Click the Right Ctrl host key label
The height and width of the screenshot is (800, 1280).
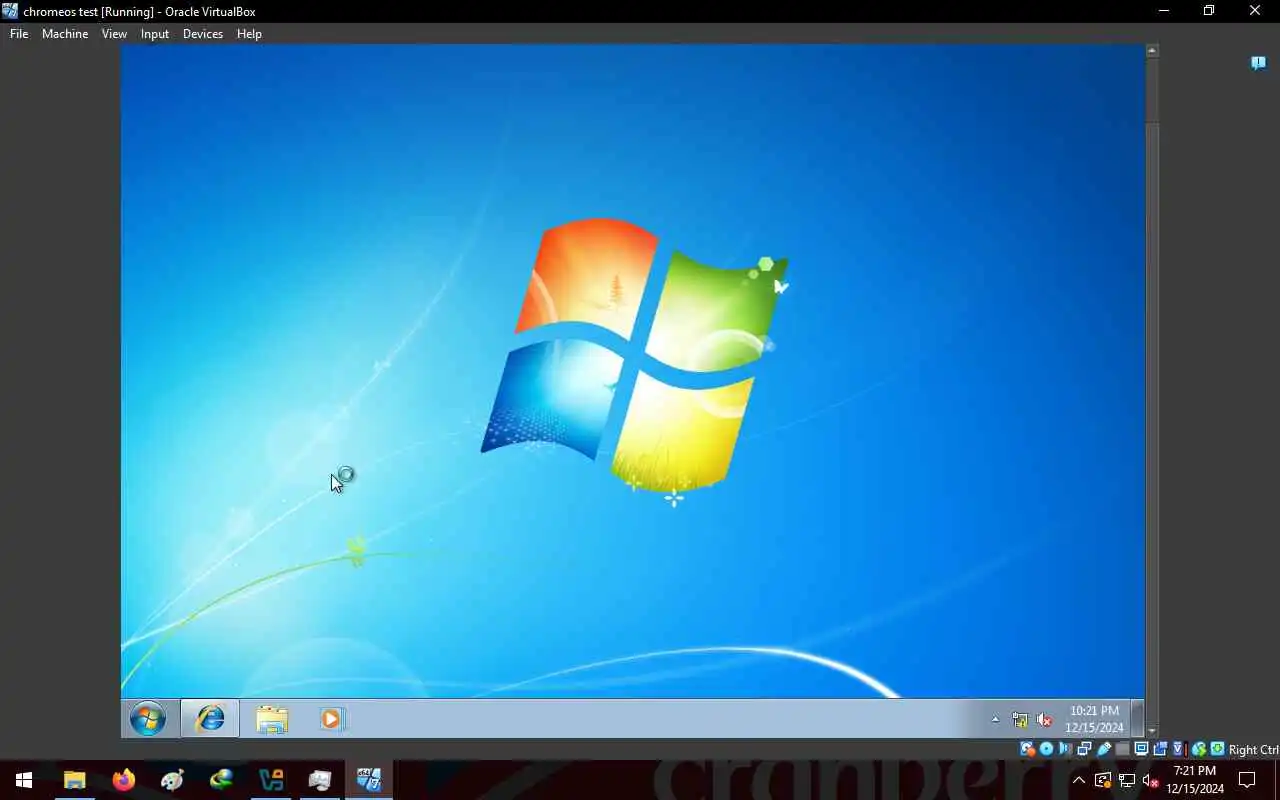click(x=1253, y=750)
